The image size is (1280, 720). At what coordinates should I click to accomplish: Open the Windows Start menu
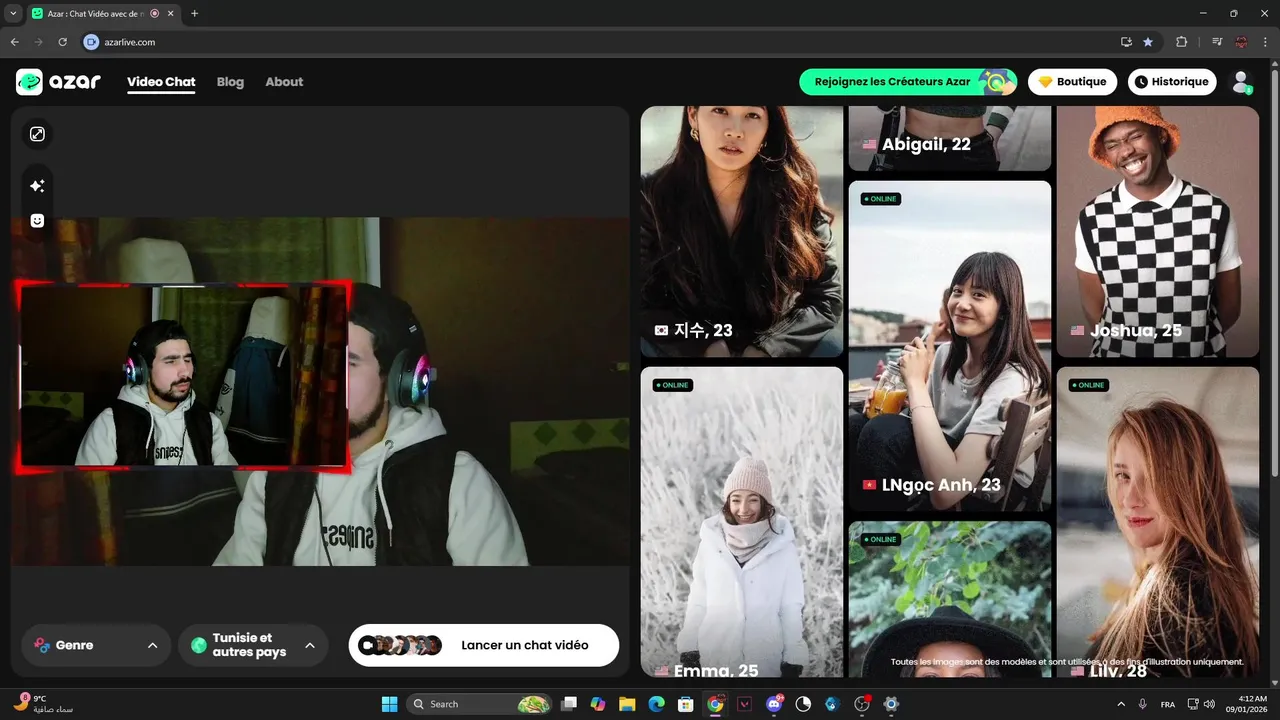pyautogui.click(x=389, y=704)
